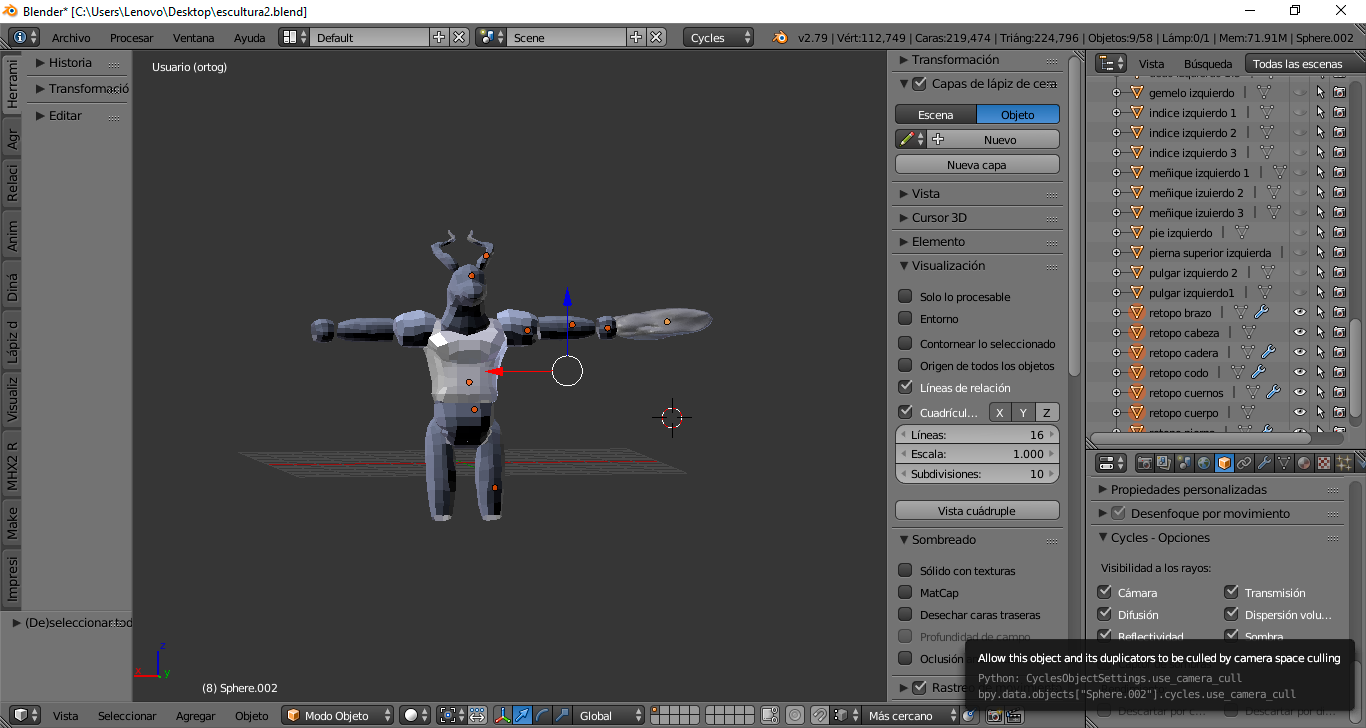Open the Modifiers wrench properties tab
The image size is (1366, 728).
point(1264,463)
